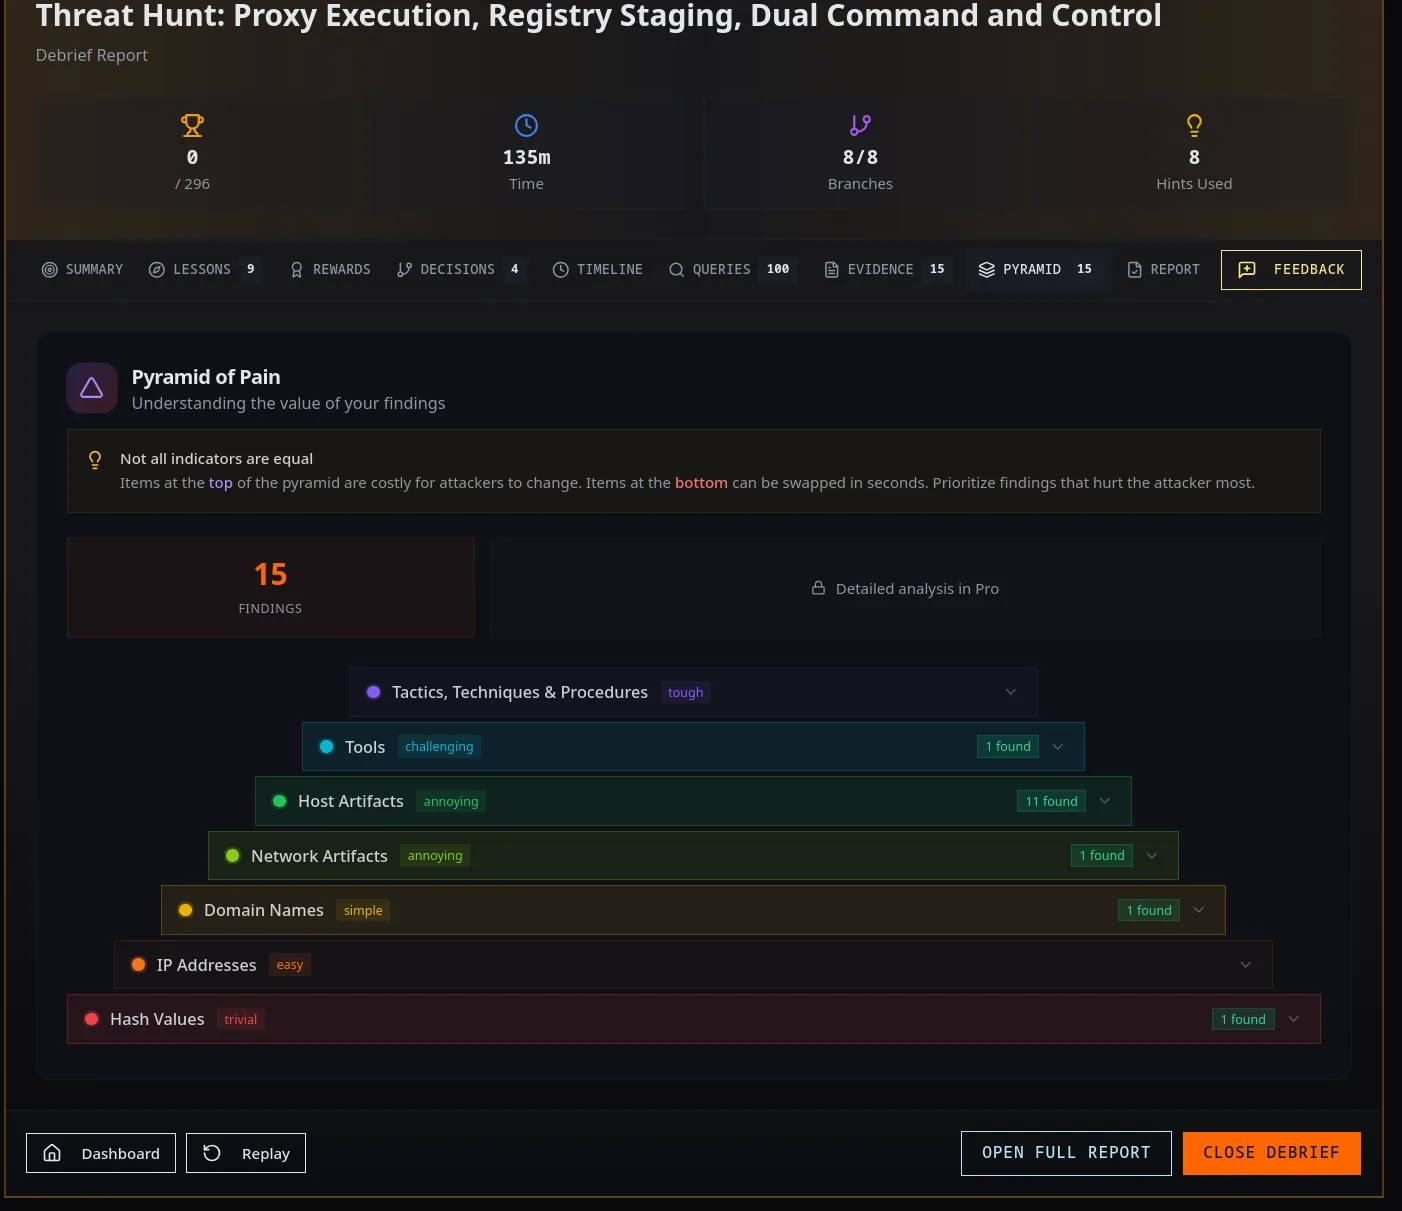The image size is (1402, 1211).
Task: Click the '1 found' badge on Hash Values
Action: (1243, 1019)
